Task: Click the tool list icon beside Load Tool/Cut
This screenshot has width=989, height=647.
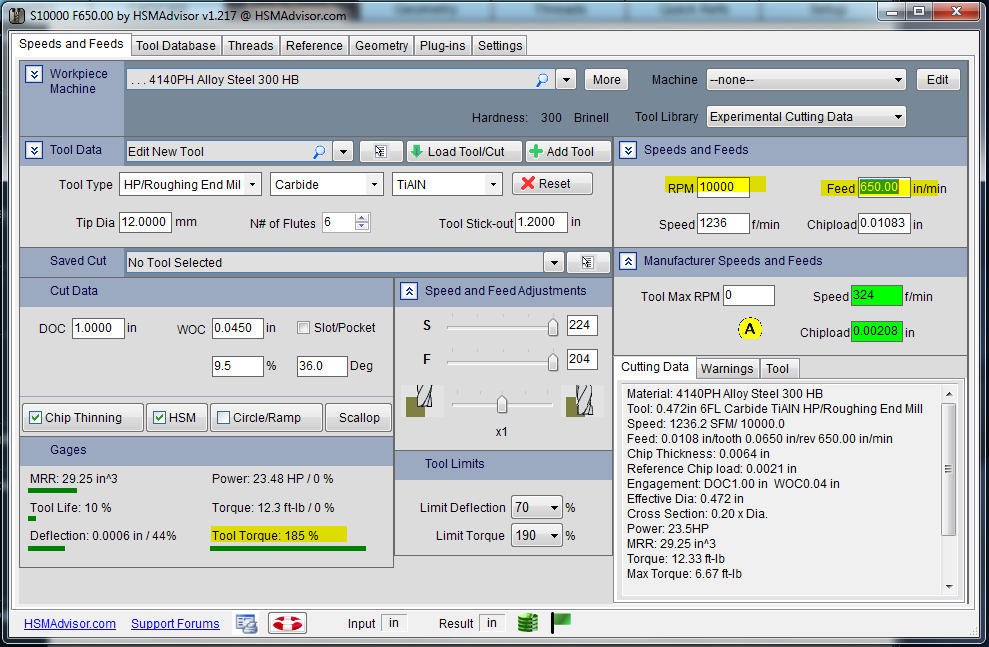Action: [x=380, y=151]
